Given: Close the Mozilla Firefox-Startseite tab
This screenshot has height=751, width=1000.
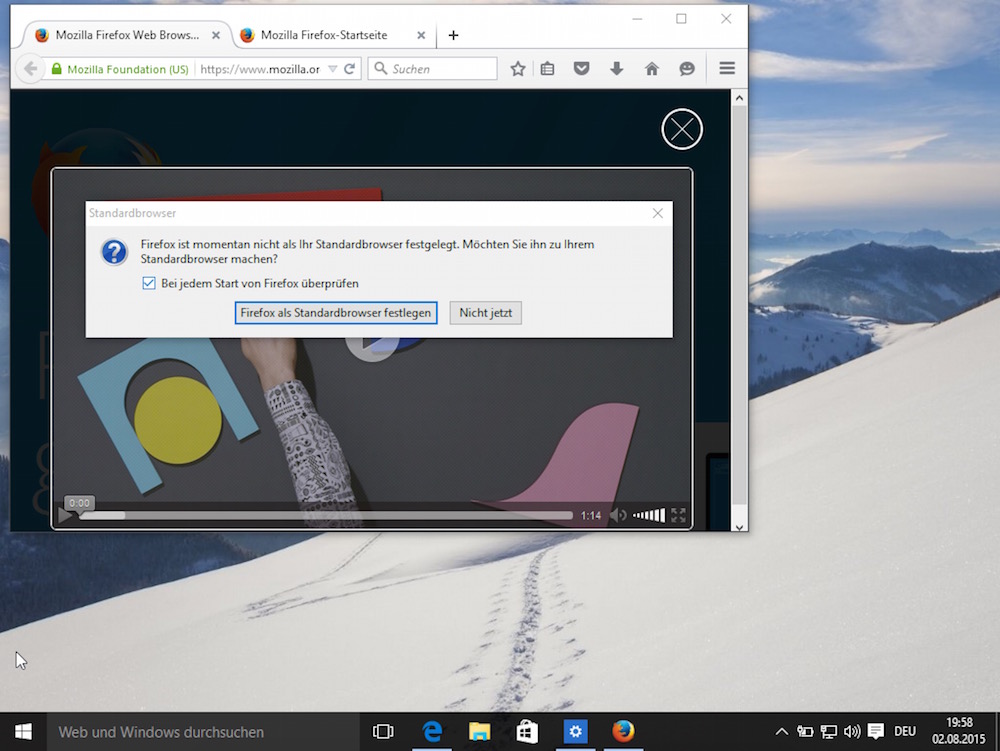Looking at the screenshot, I should (x=421, y=36).
